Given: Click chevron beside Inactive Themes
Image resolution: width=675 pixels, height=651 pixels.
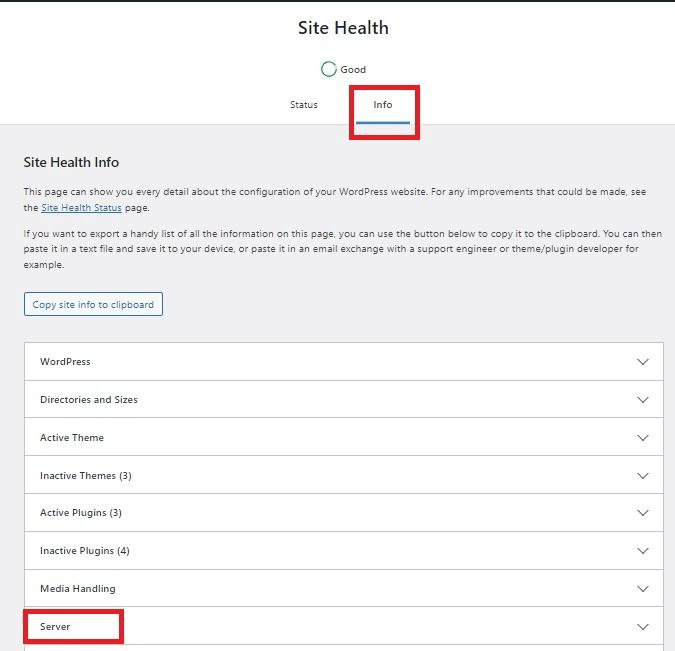Looking at the screenshot, I should pyautogui.click(x=643, y=476).
